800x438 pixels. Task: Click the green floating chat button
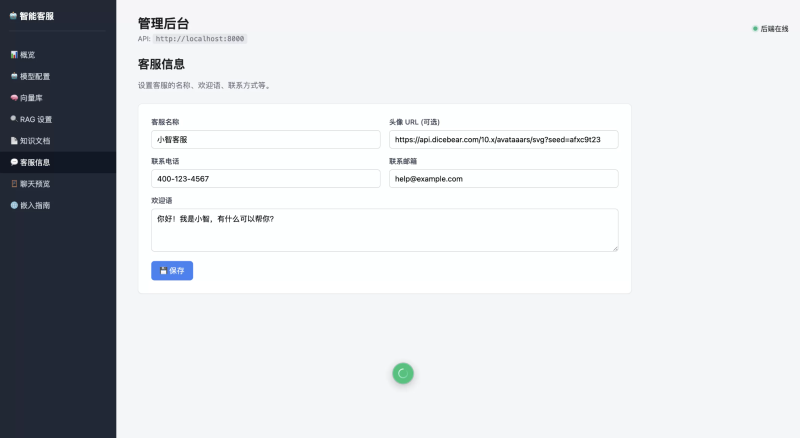pyautogui.click(x=403, y=374)
